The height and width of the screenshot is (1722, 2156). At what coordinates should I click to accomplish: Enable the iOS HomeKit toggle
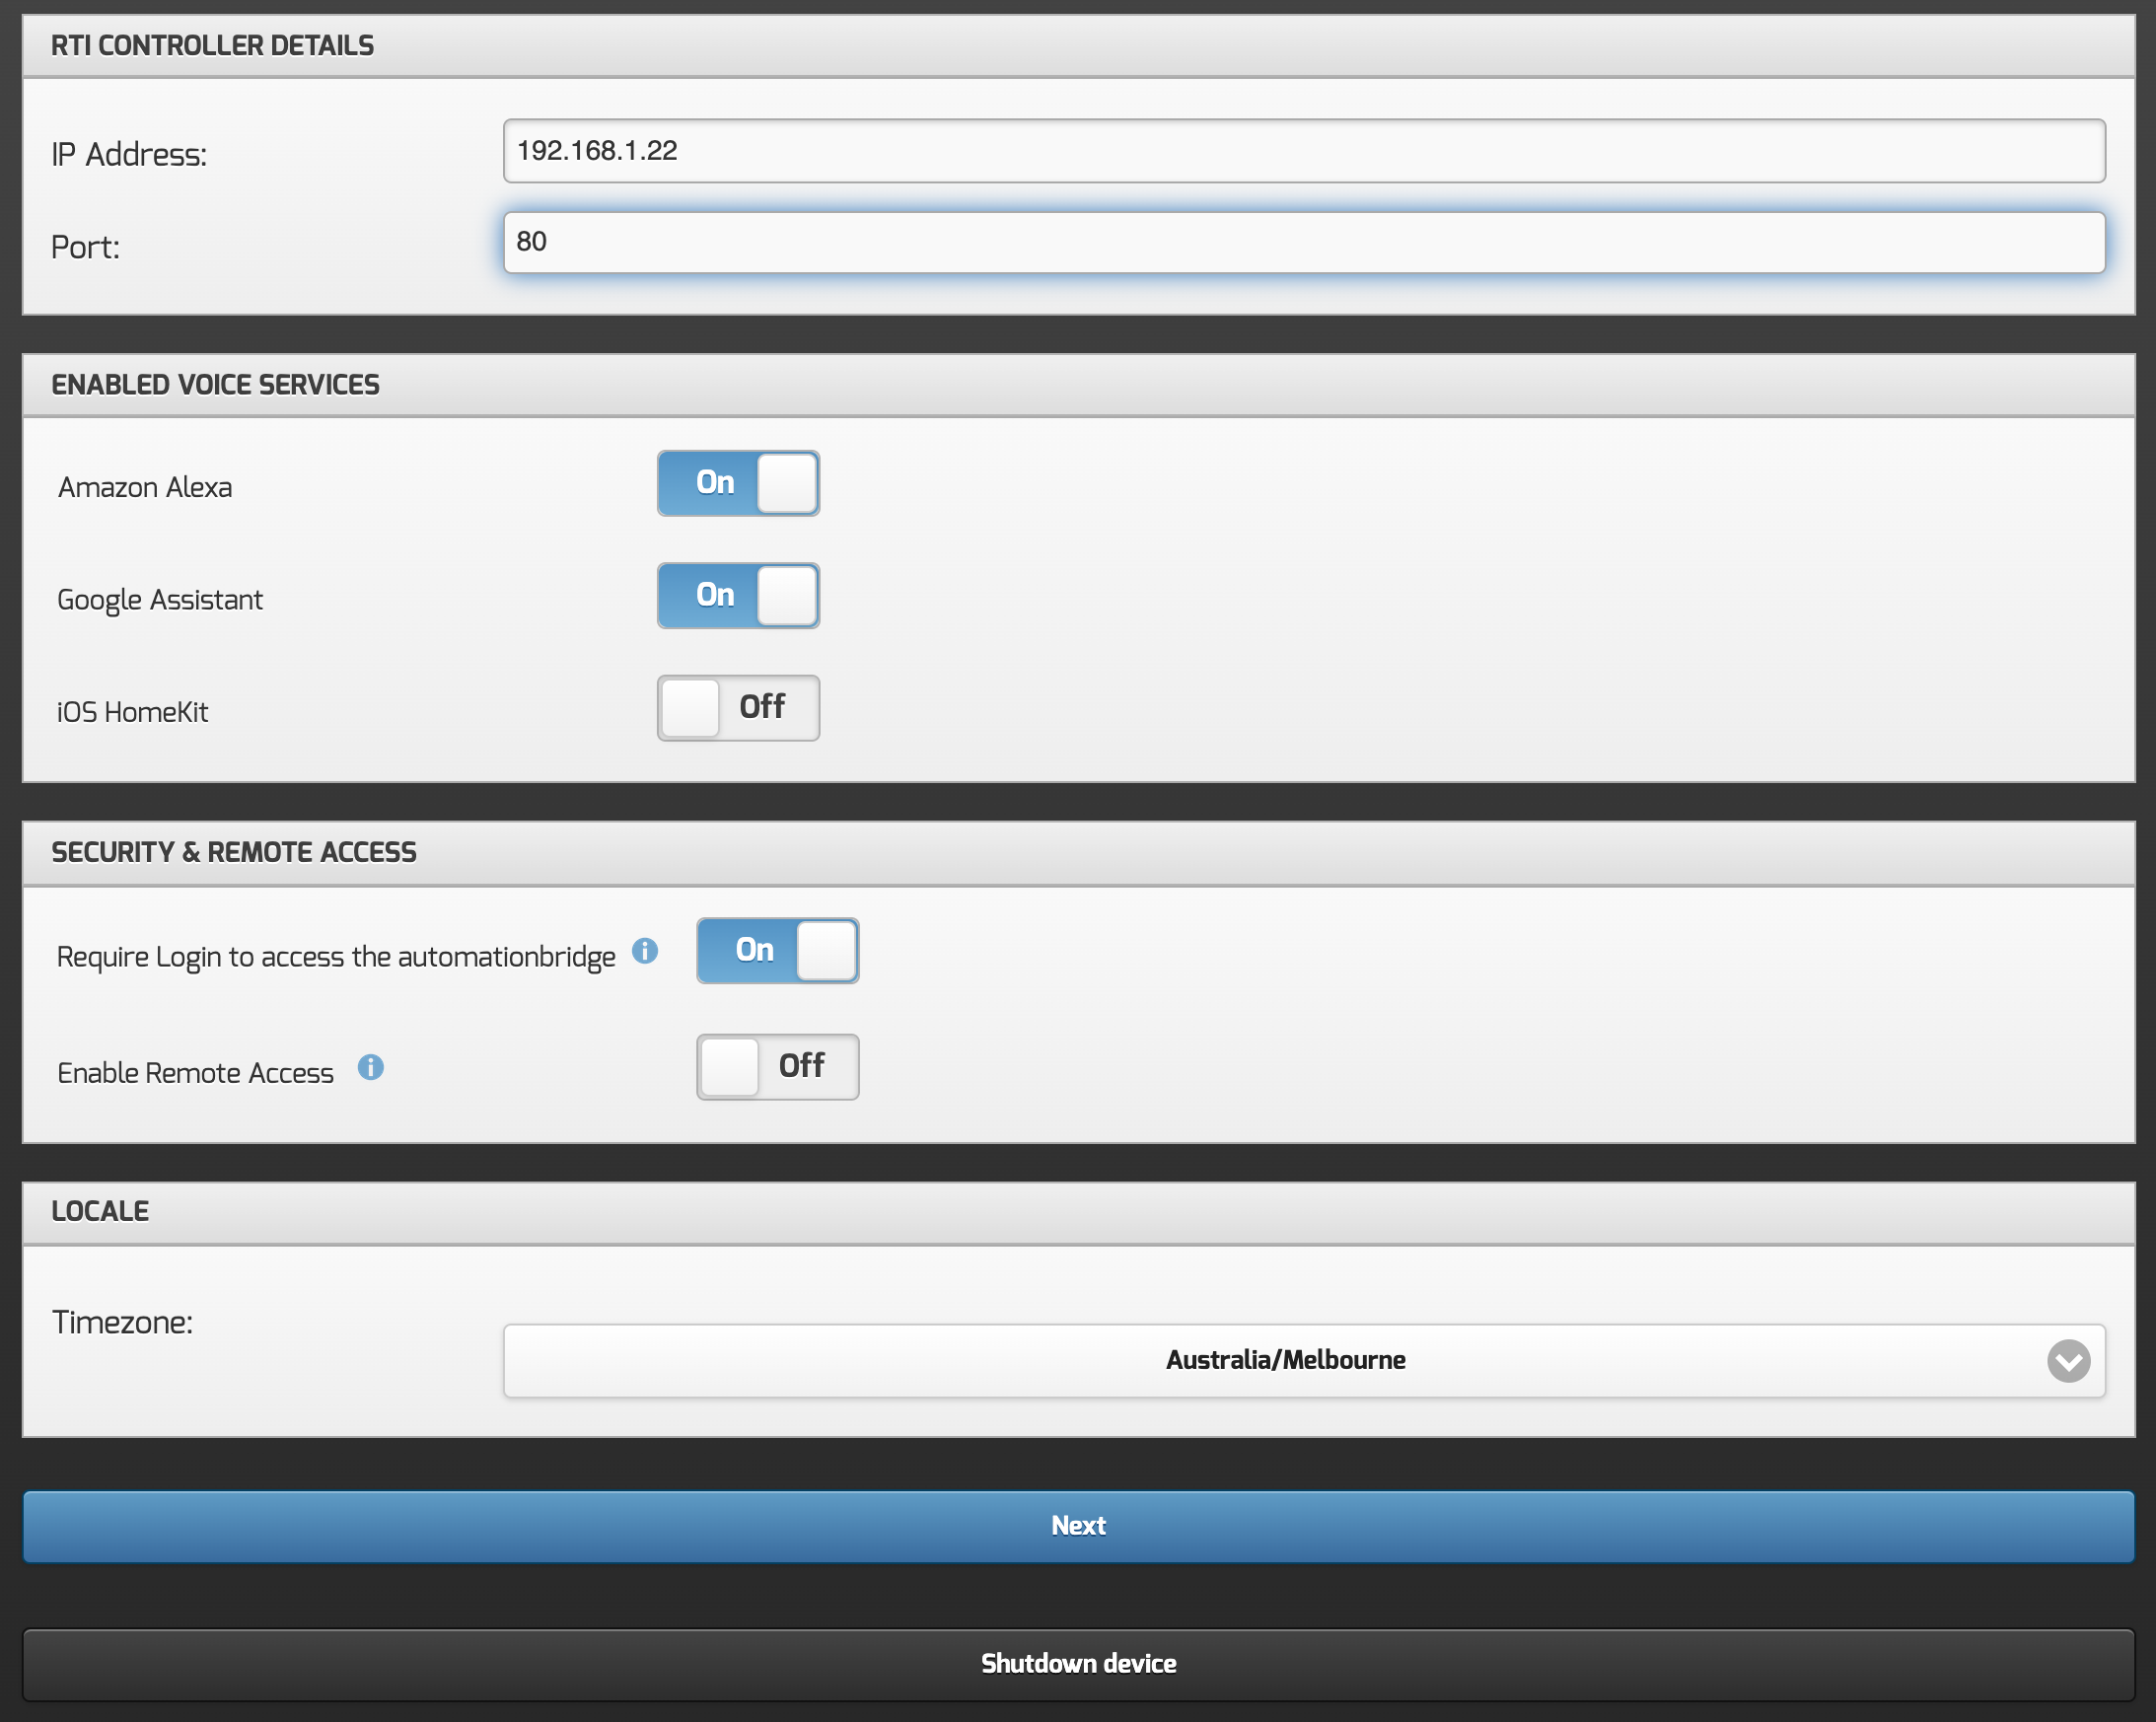pos(738,708)
